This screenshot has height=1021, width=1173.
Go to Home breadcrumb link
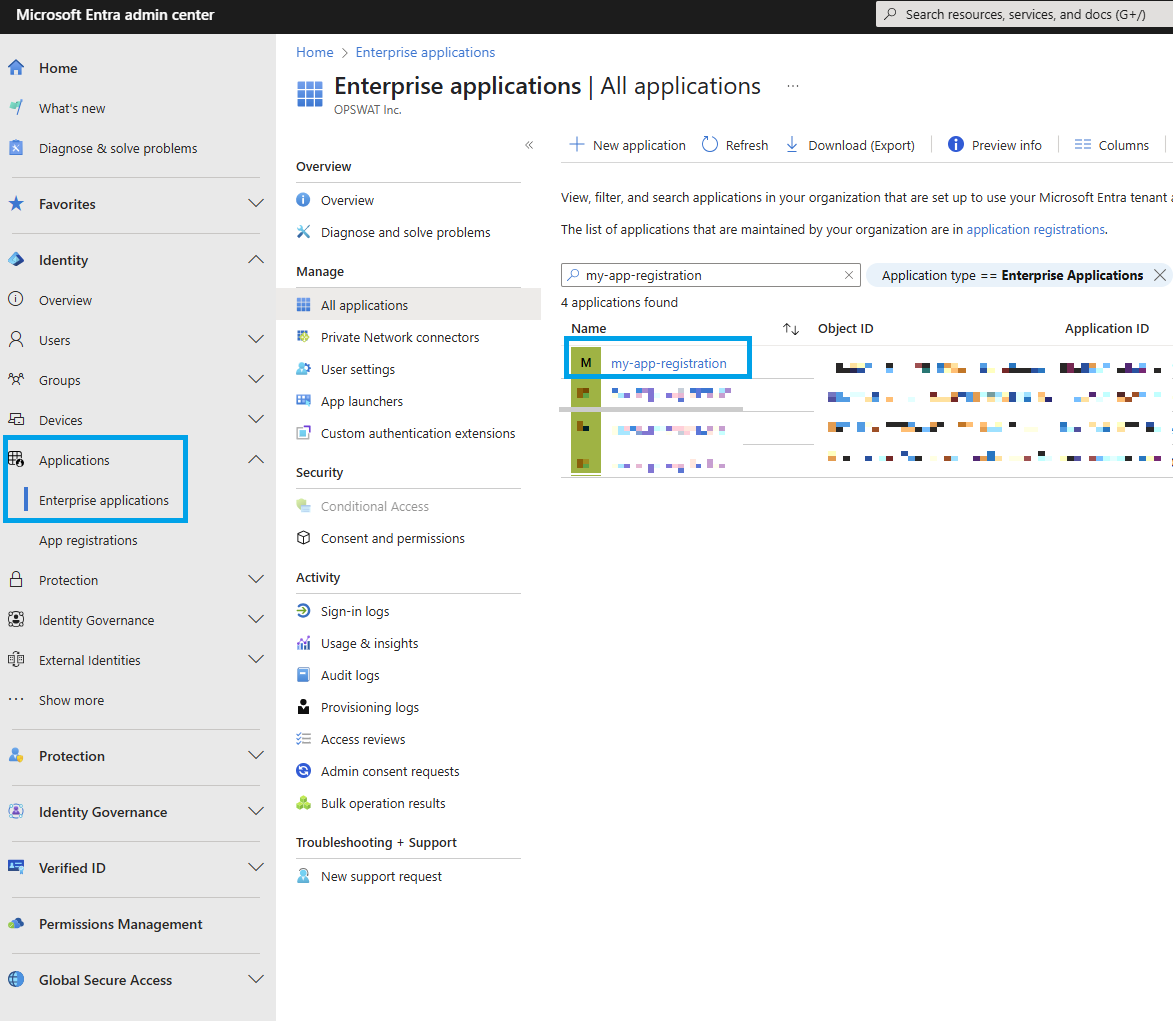coord(315,52)
